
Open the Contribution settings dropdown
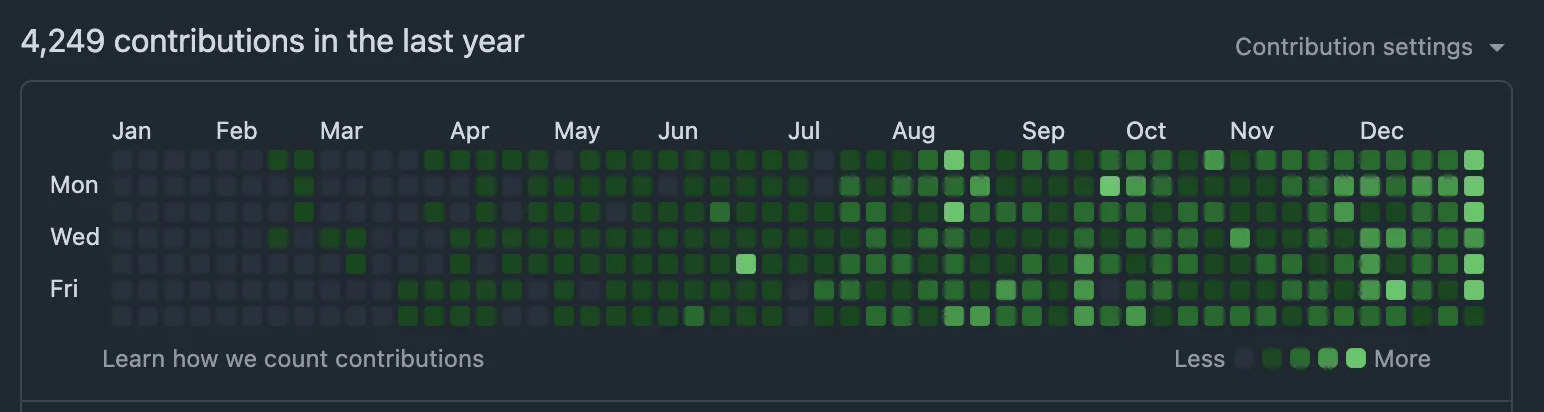[x=1369, y=47]
